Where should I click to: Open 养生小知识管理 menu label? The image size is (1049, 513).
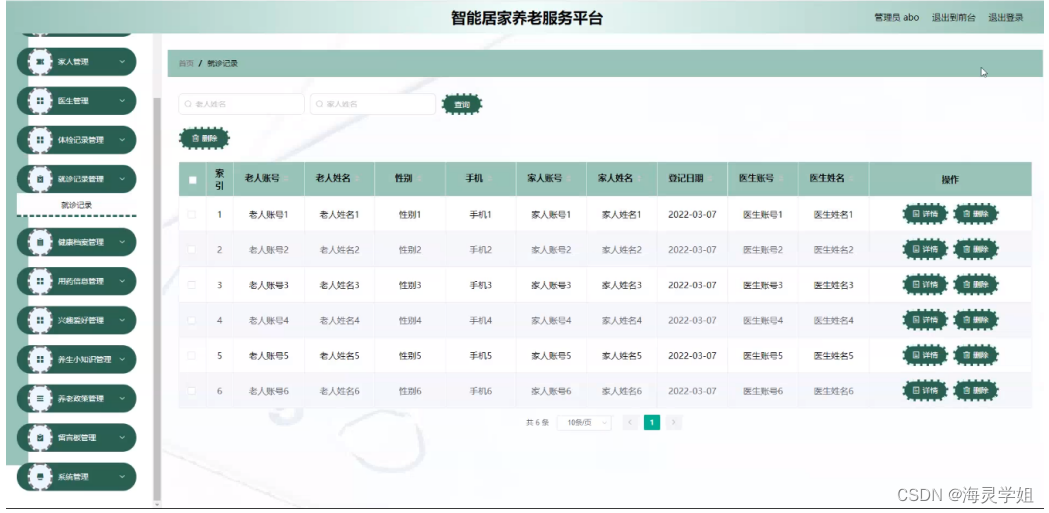click(84, 359)
